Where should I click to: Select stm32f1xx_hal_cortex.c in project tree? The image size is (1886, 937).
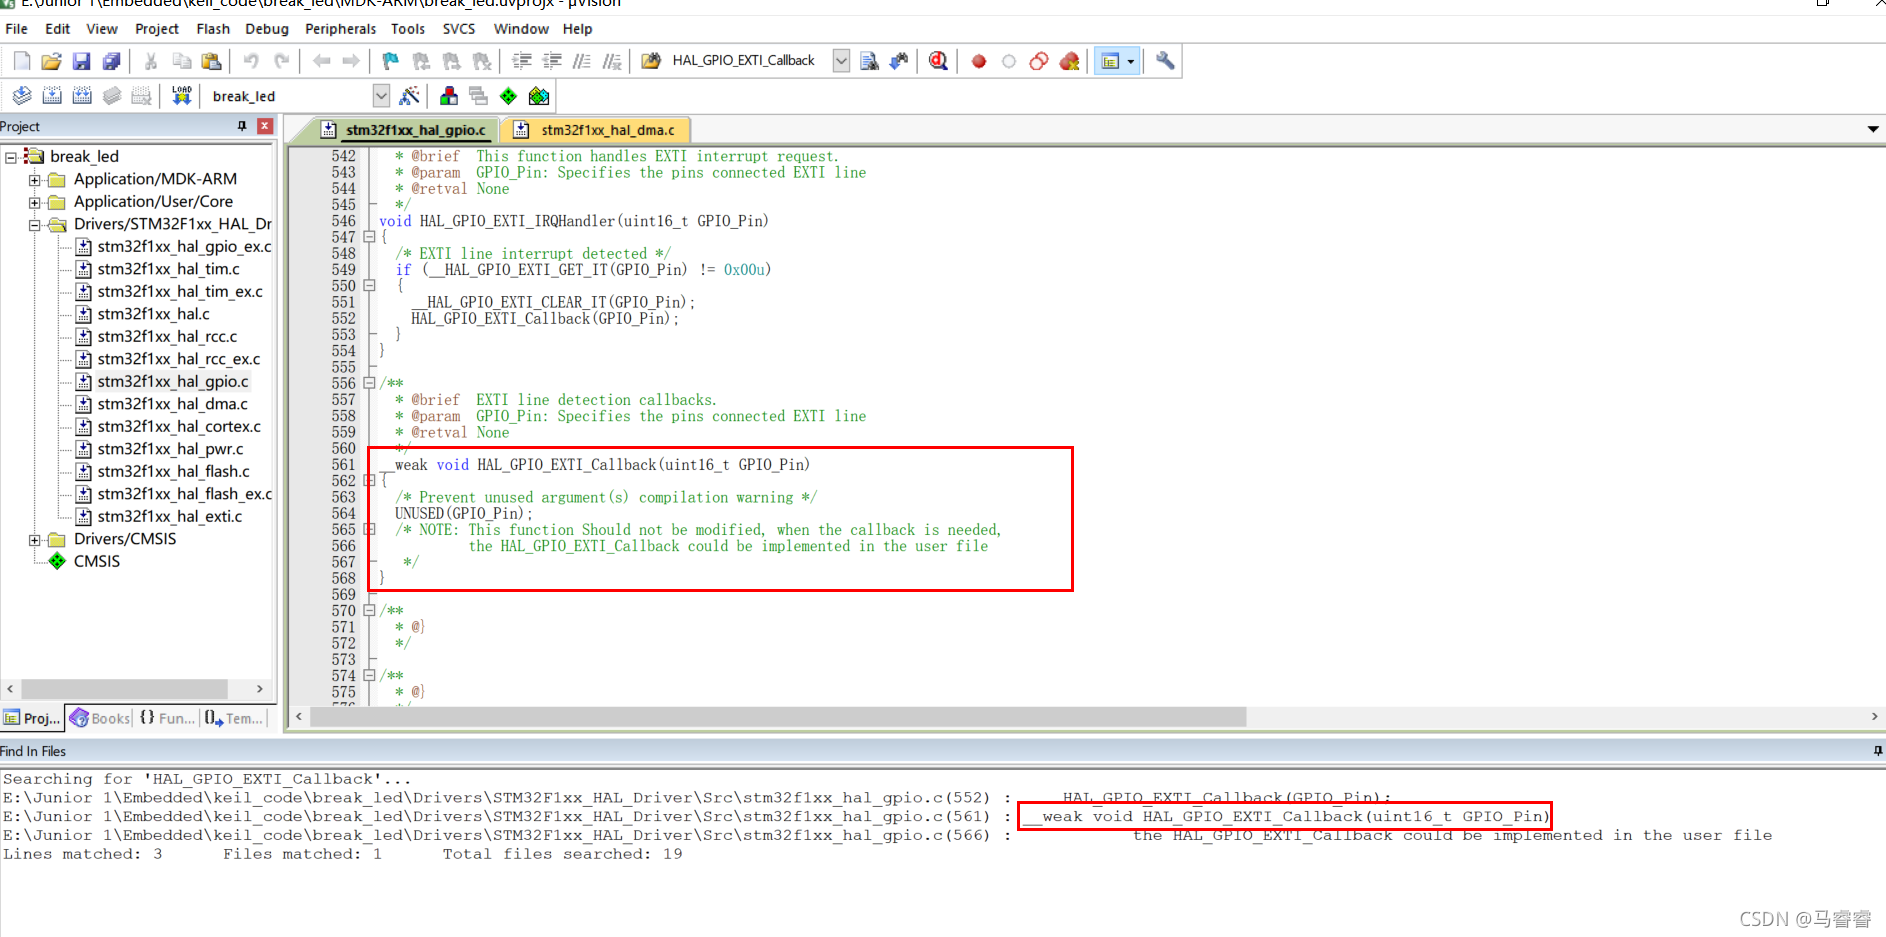pos(178,427)
